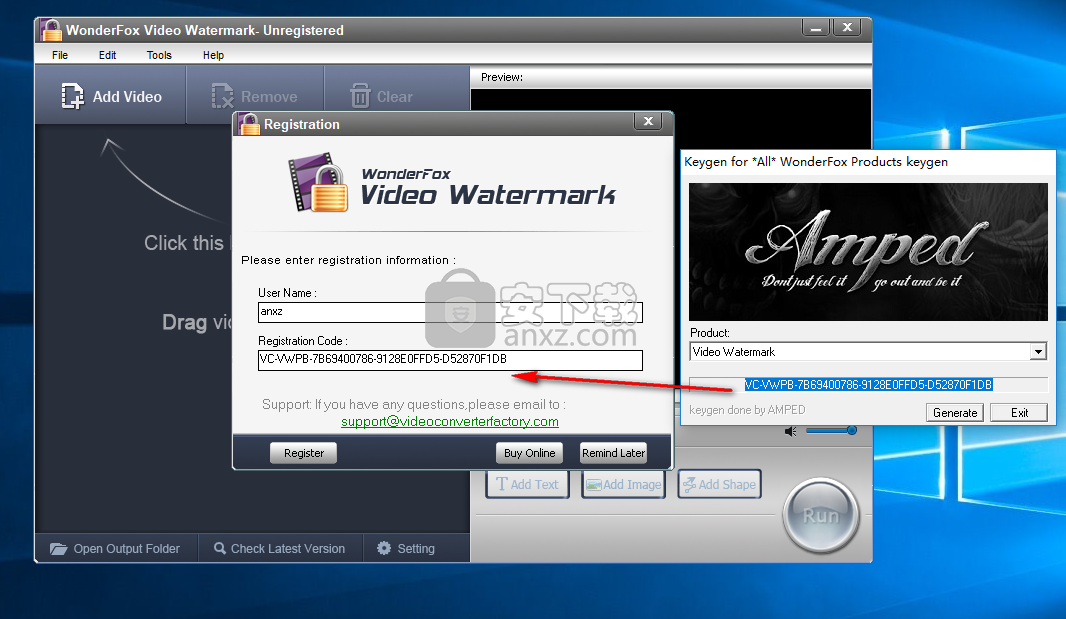
Task: Click the Registration dialog title icon
Action: point(249,124)
